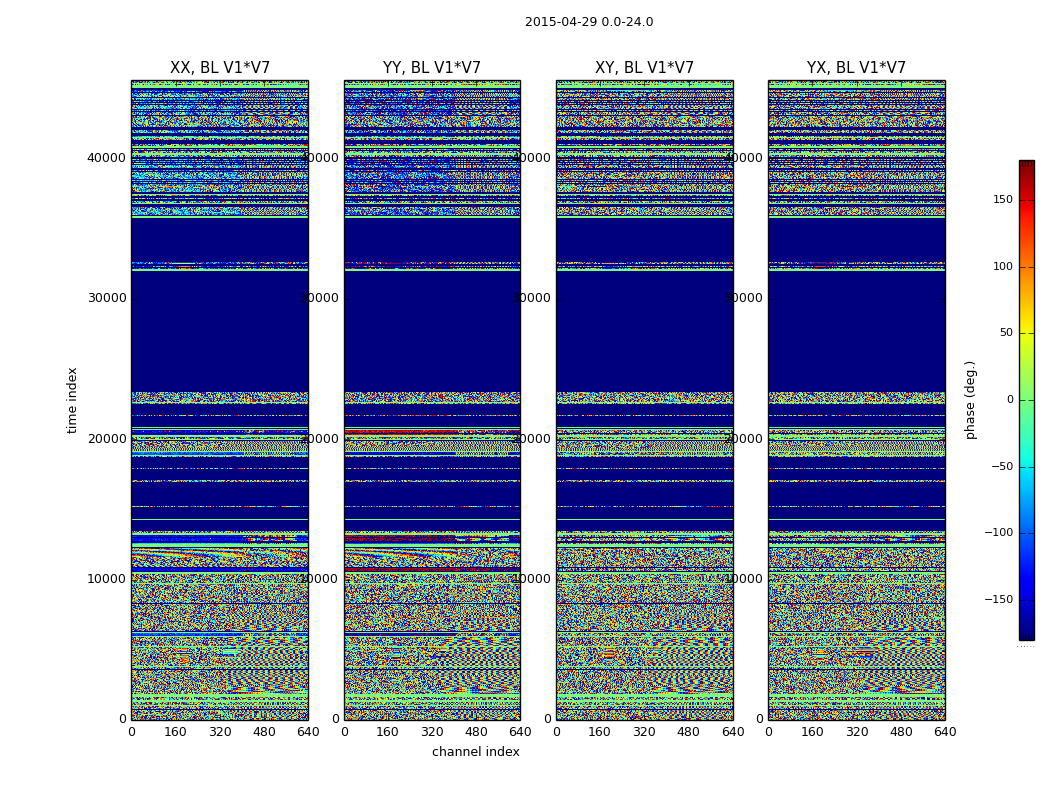The image size is (1050, 800).
Task: Select the 'YY, BL V1*V7' panel title
Action: pos(432,68)
